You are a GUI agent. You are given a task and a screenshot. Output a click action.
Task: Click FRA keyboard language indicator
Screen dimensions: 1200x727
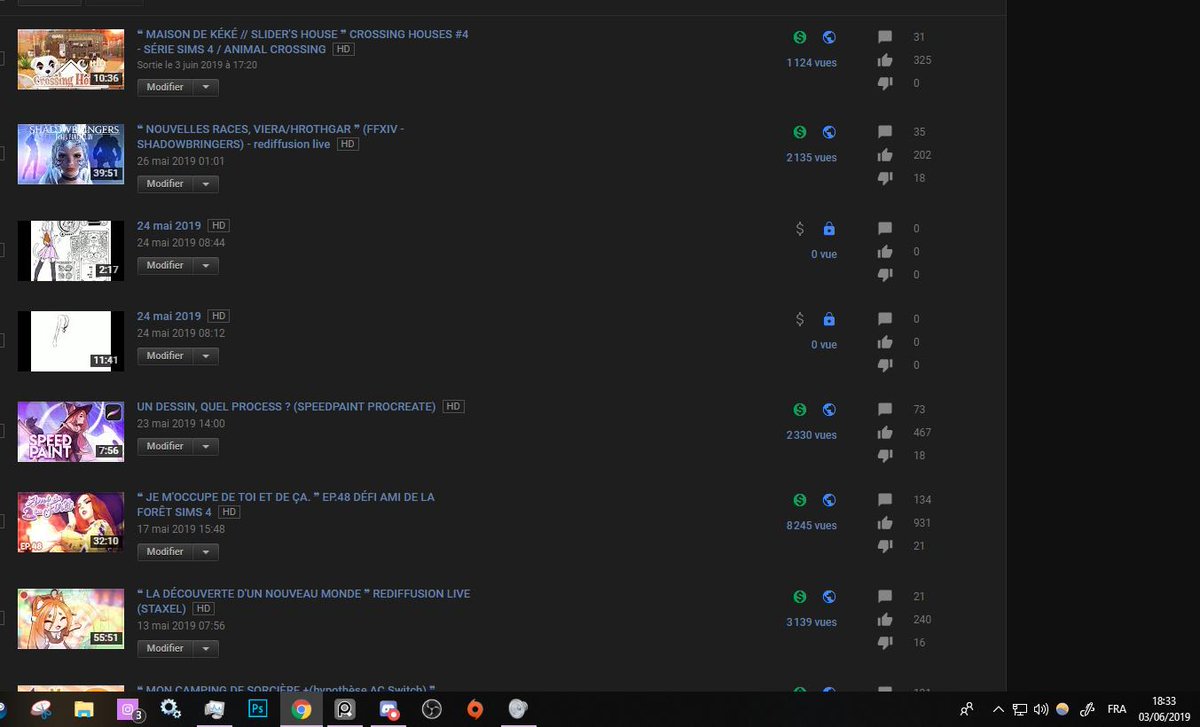(x=1117, y=709)
